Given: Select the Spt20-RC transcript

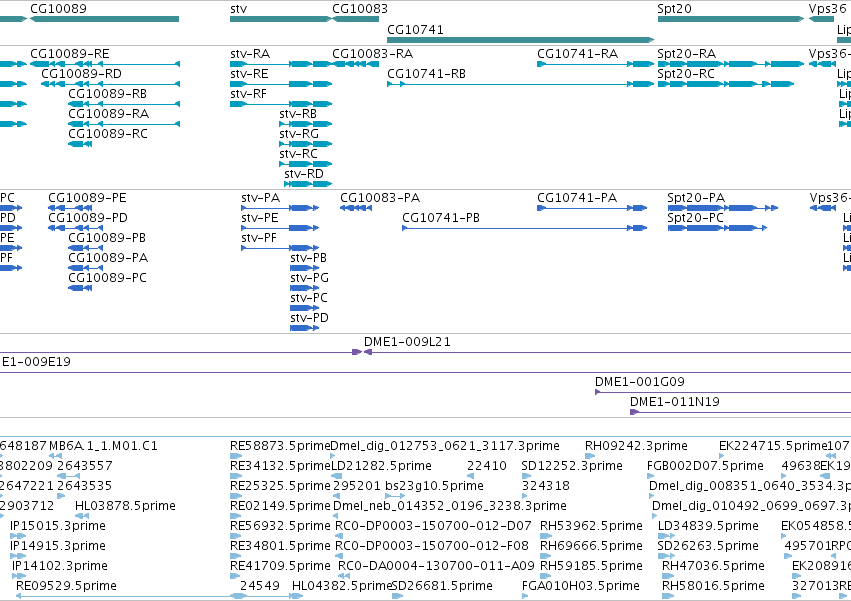Looking at the screenshot, I should [685, 74].
